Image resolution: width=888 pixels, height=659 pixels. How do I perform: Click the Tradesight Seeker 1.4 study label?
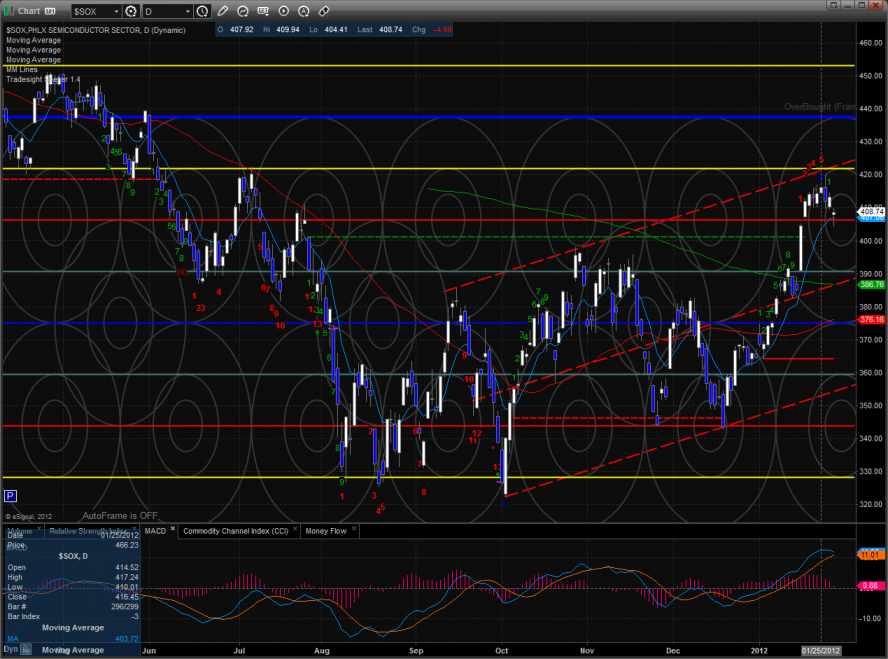44,79
